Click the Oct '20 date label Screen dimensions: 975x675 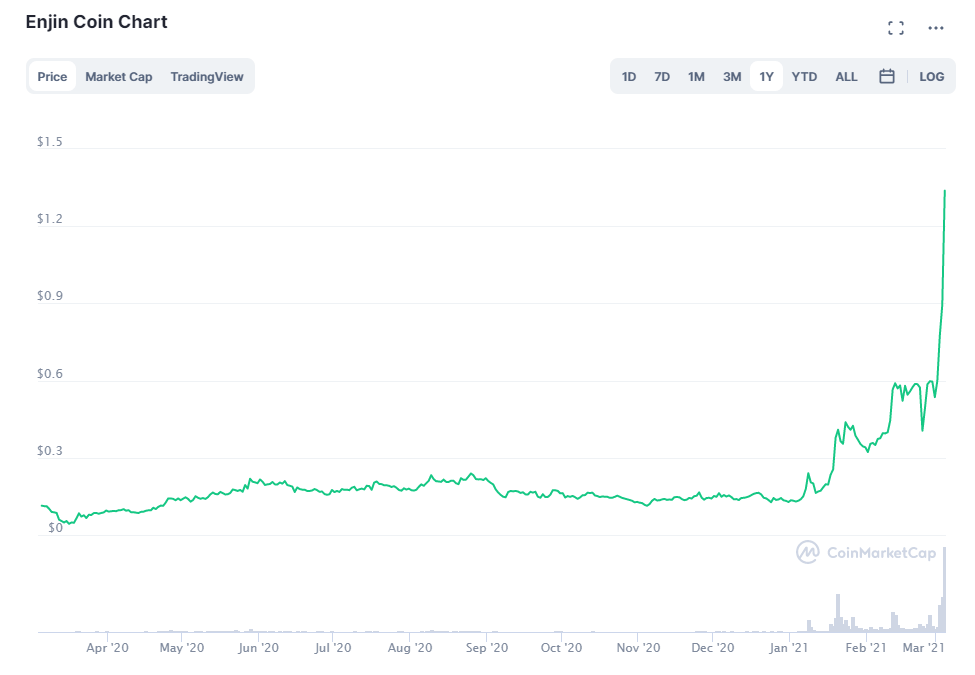561,648
